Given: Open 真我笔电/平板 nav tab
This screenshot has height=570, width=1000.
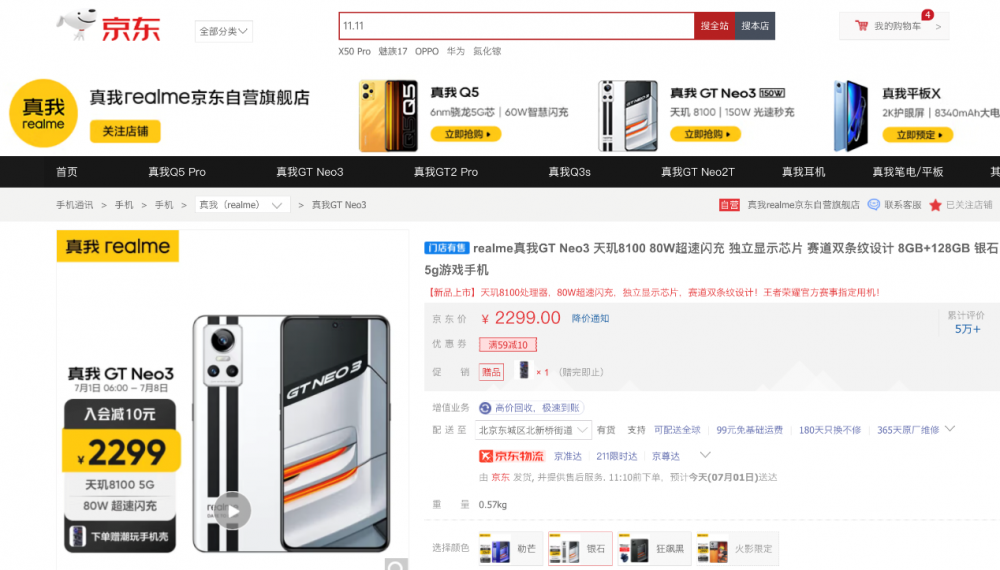Looking at the screenshot, I should pyautogui.click(x=908, y=172).
